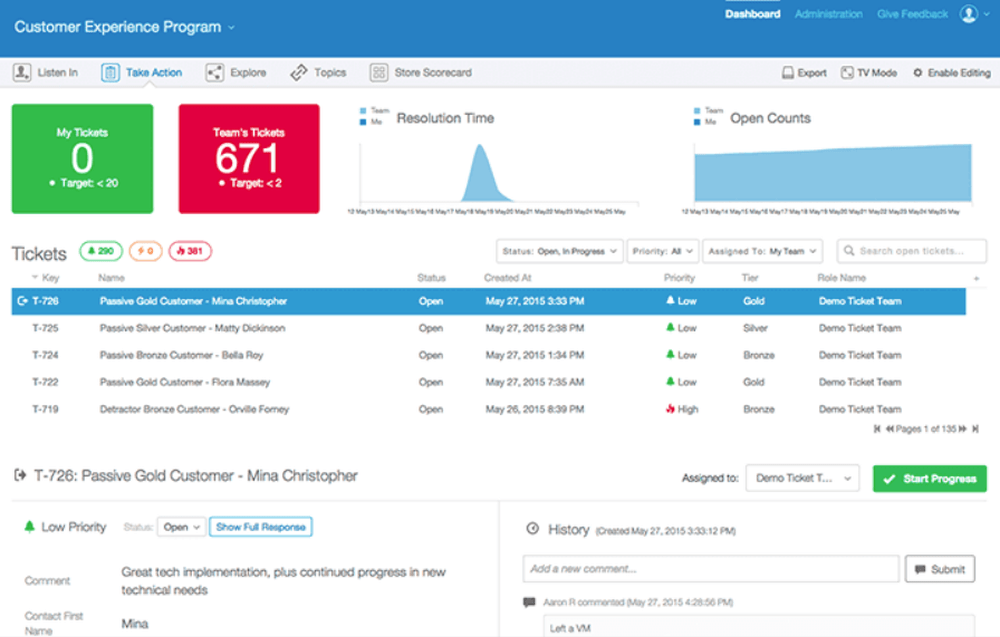Image resolution: width=1000 pixels, height=637 pixels.
Task: Click the Show Full Response button
Action: 261,527
